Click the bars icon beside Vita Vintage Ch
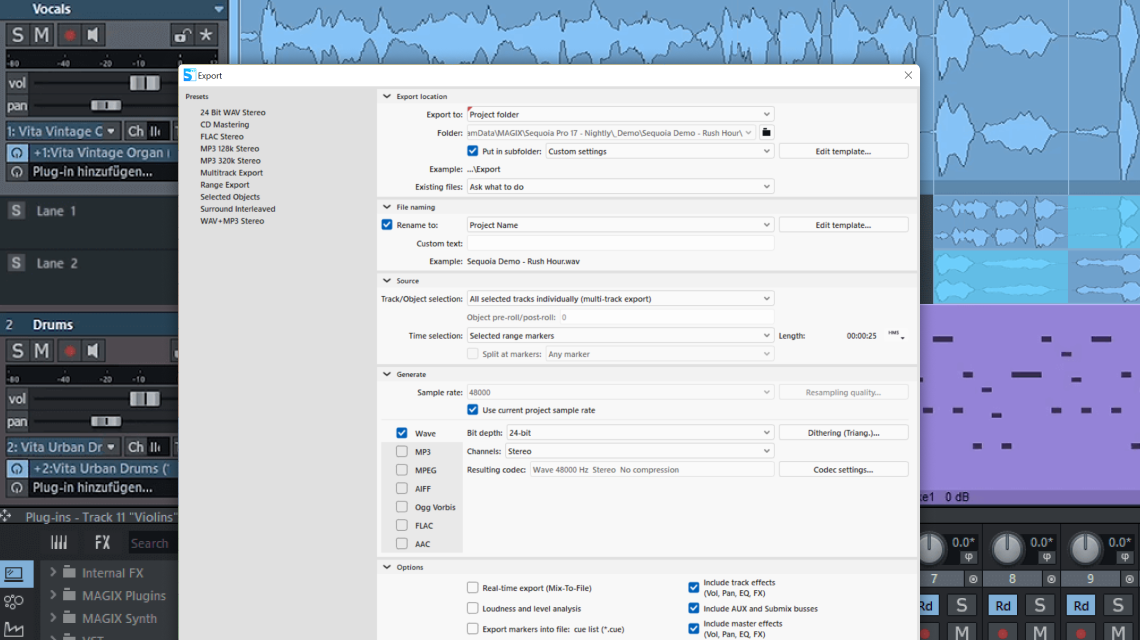The height and width of the screenshot is (640, 1140). tap(156, 132)
